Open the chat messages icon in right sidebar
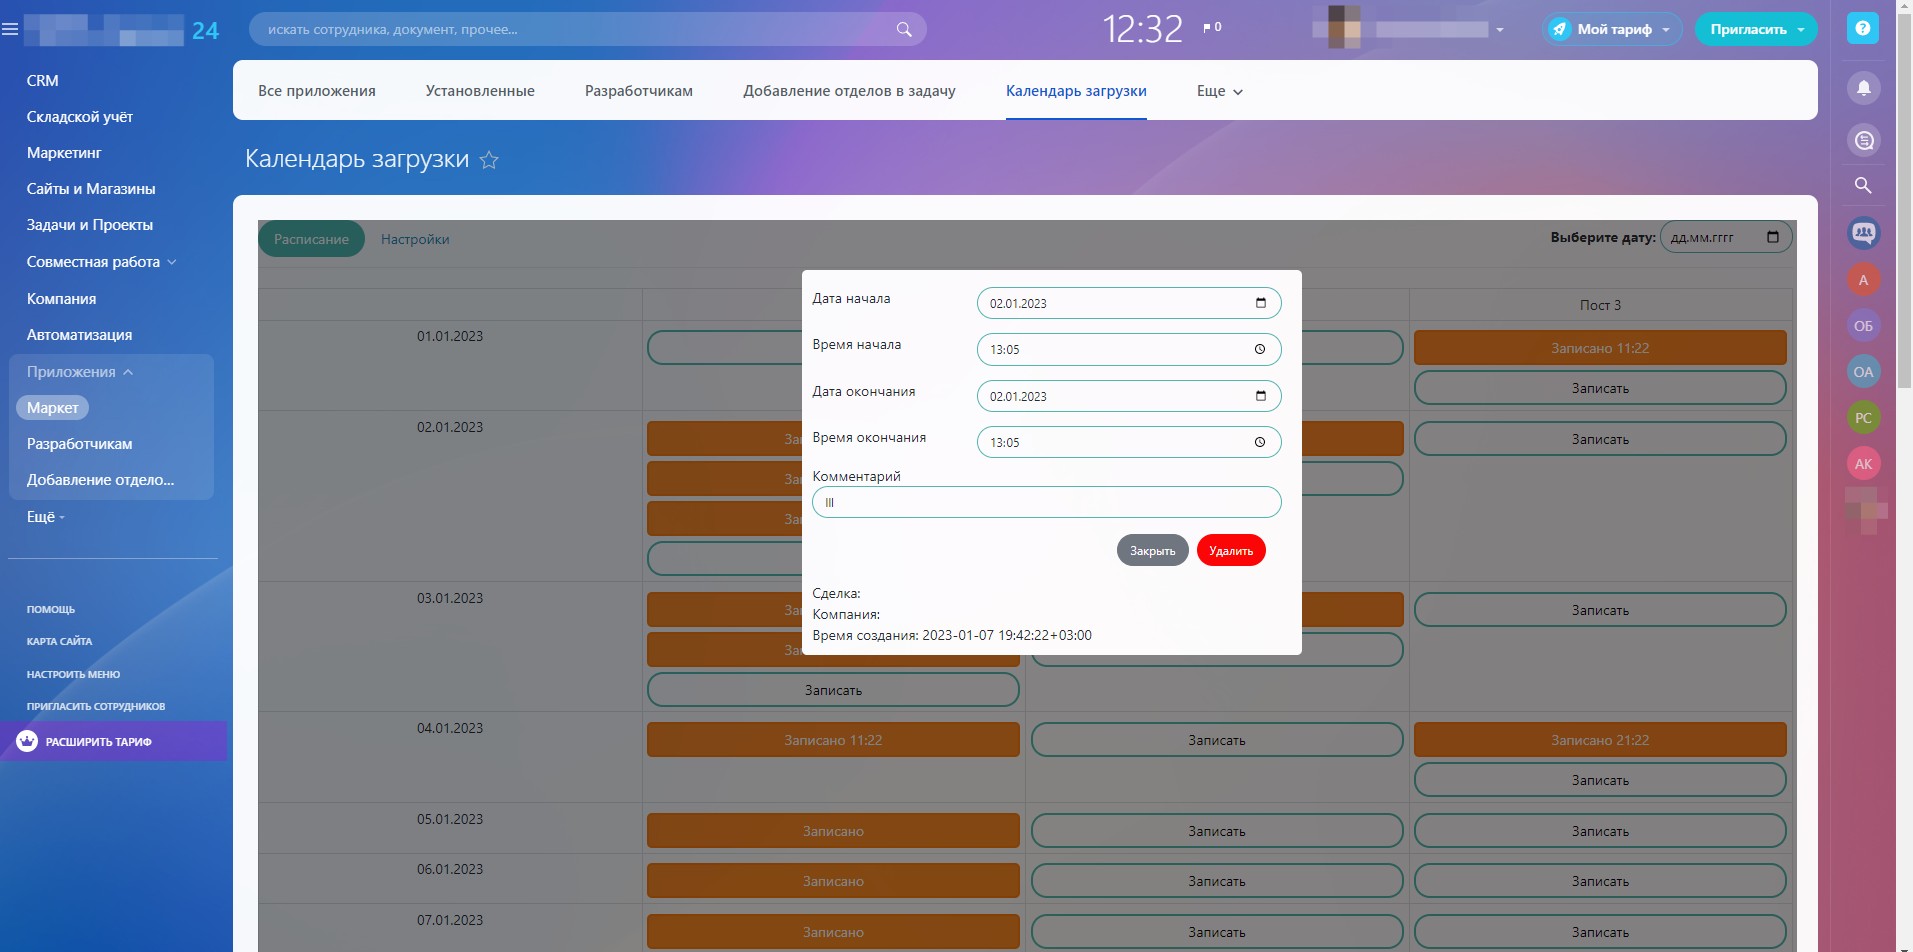 (1863, 141)
